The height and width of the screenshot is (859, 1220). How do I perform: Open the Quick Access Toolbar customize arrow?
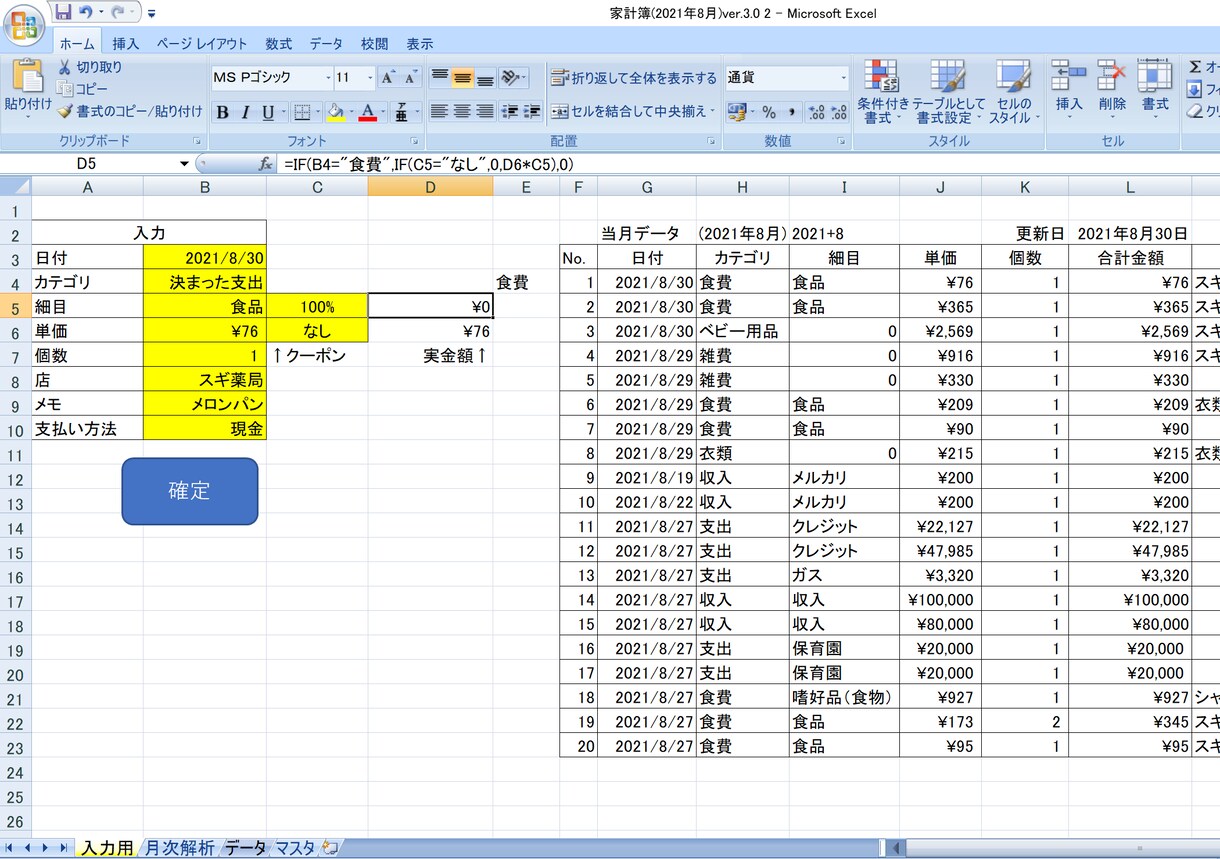point(151,14)
